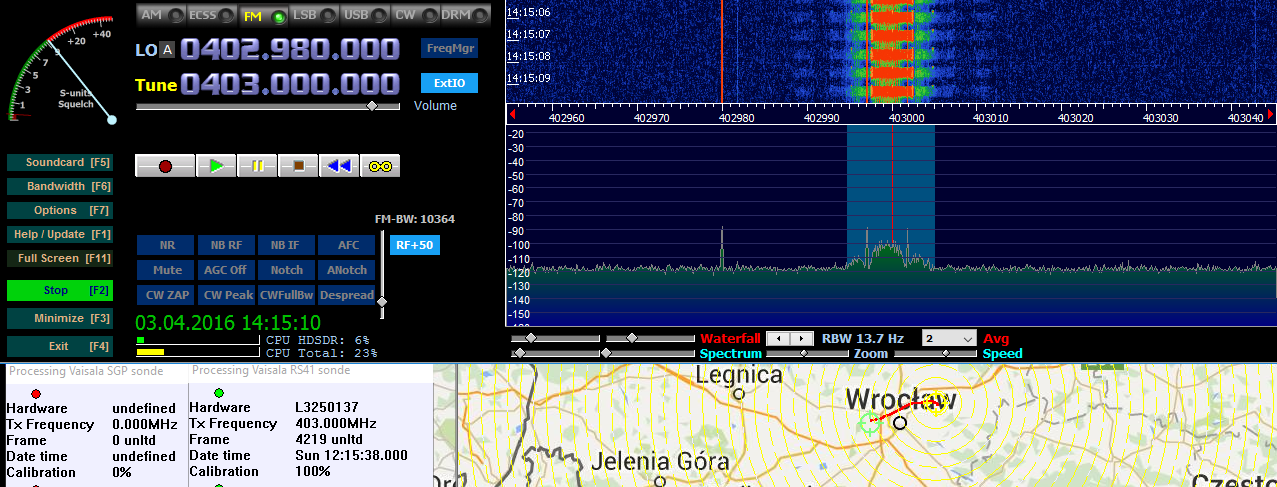
Task: Toggle AFC automatic frequency control
Action: pos(347,245)
